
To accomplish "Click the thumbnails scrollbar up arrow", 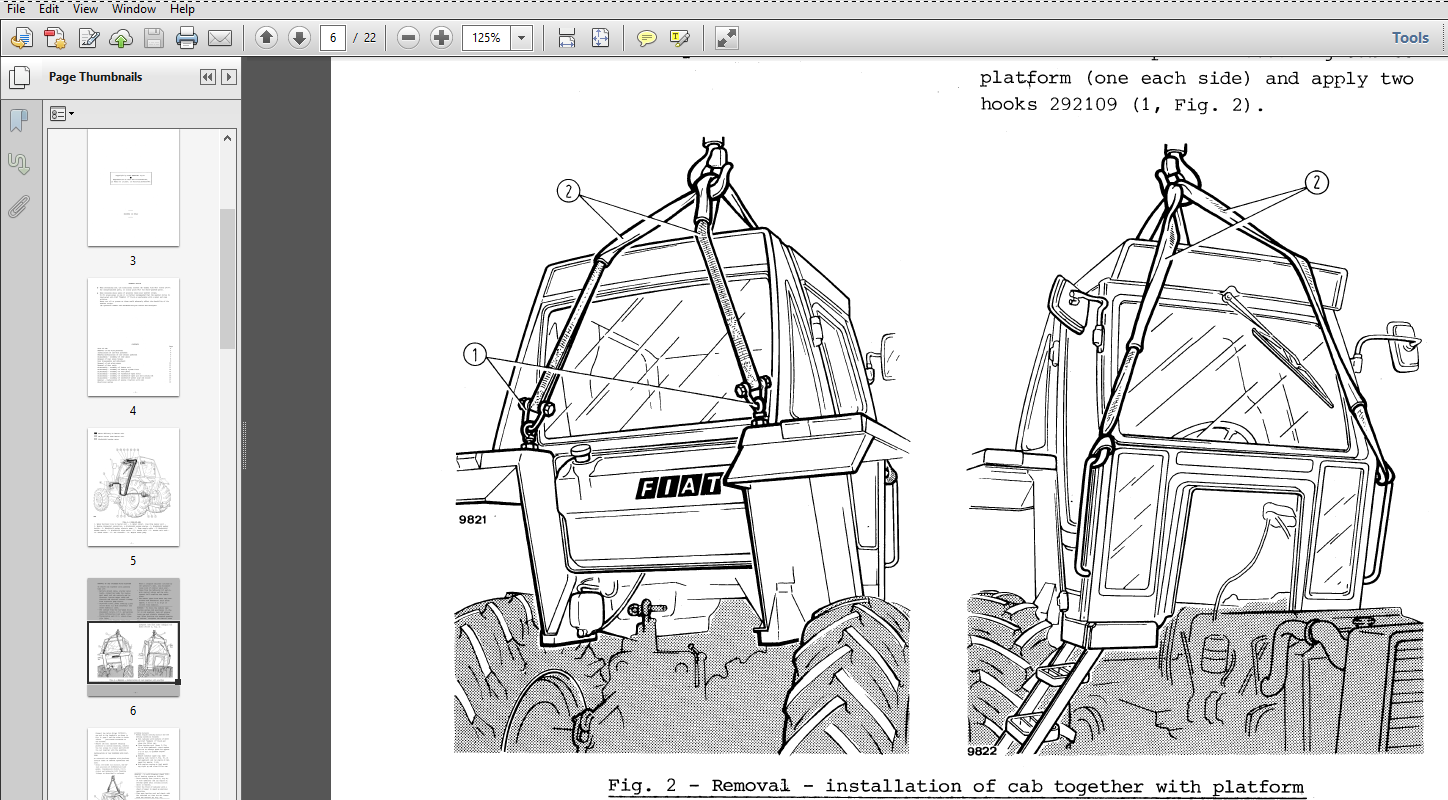I will (x=228, y=138).
